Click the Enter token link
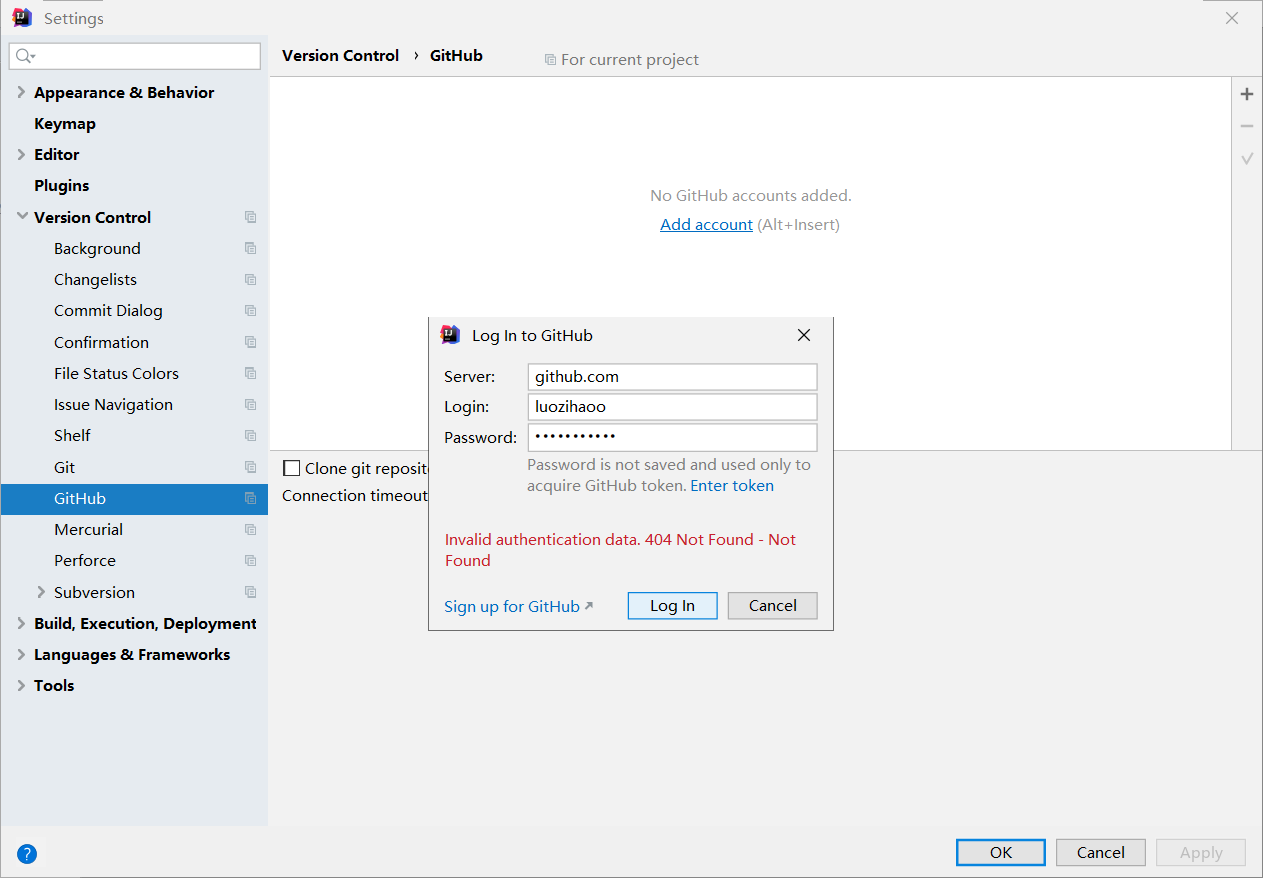1263x878 pixels. 732,485
